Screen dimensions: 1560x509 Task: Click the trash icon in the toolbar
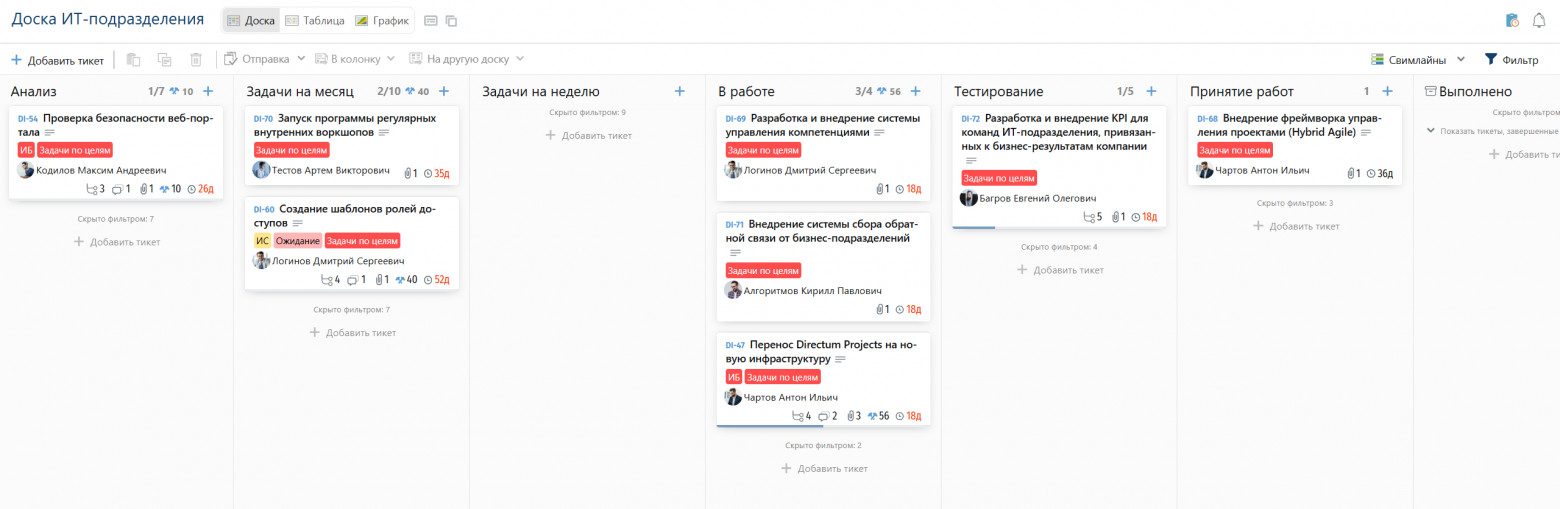click(196, 60)
